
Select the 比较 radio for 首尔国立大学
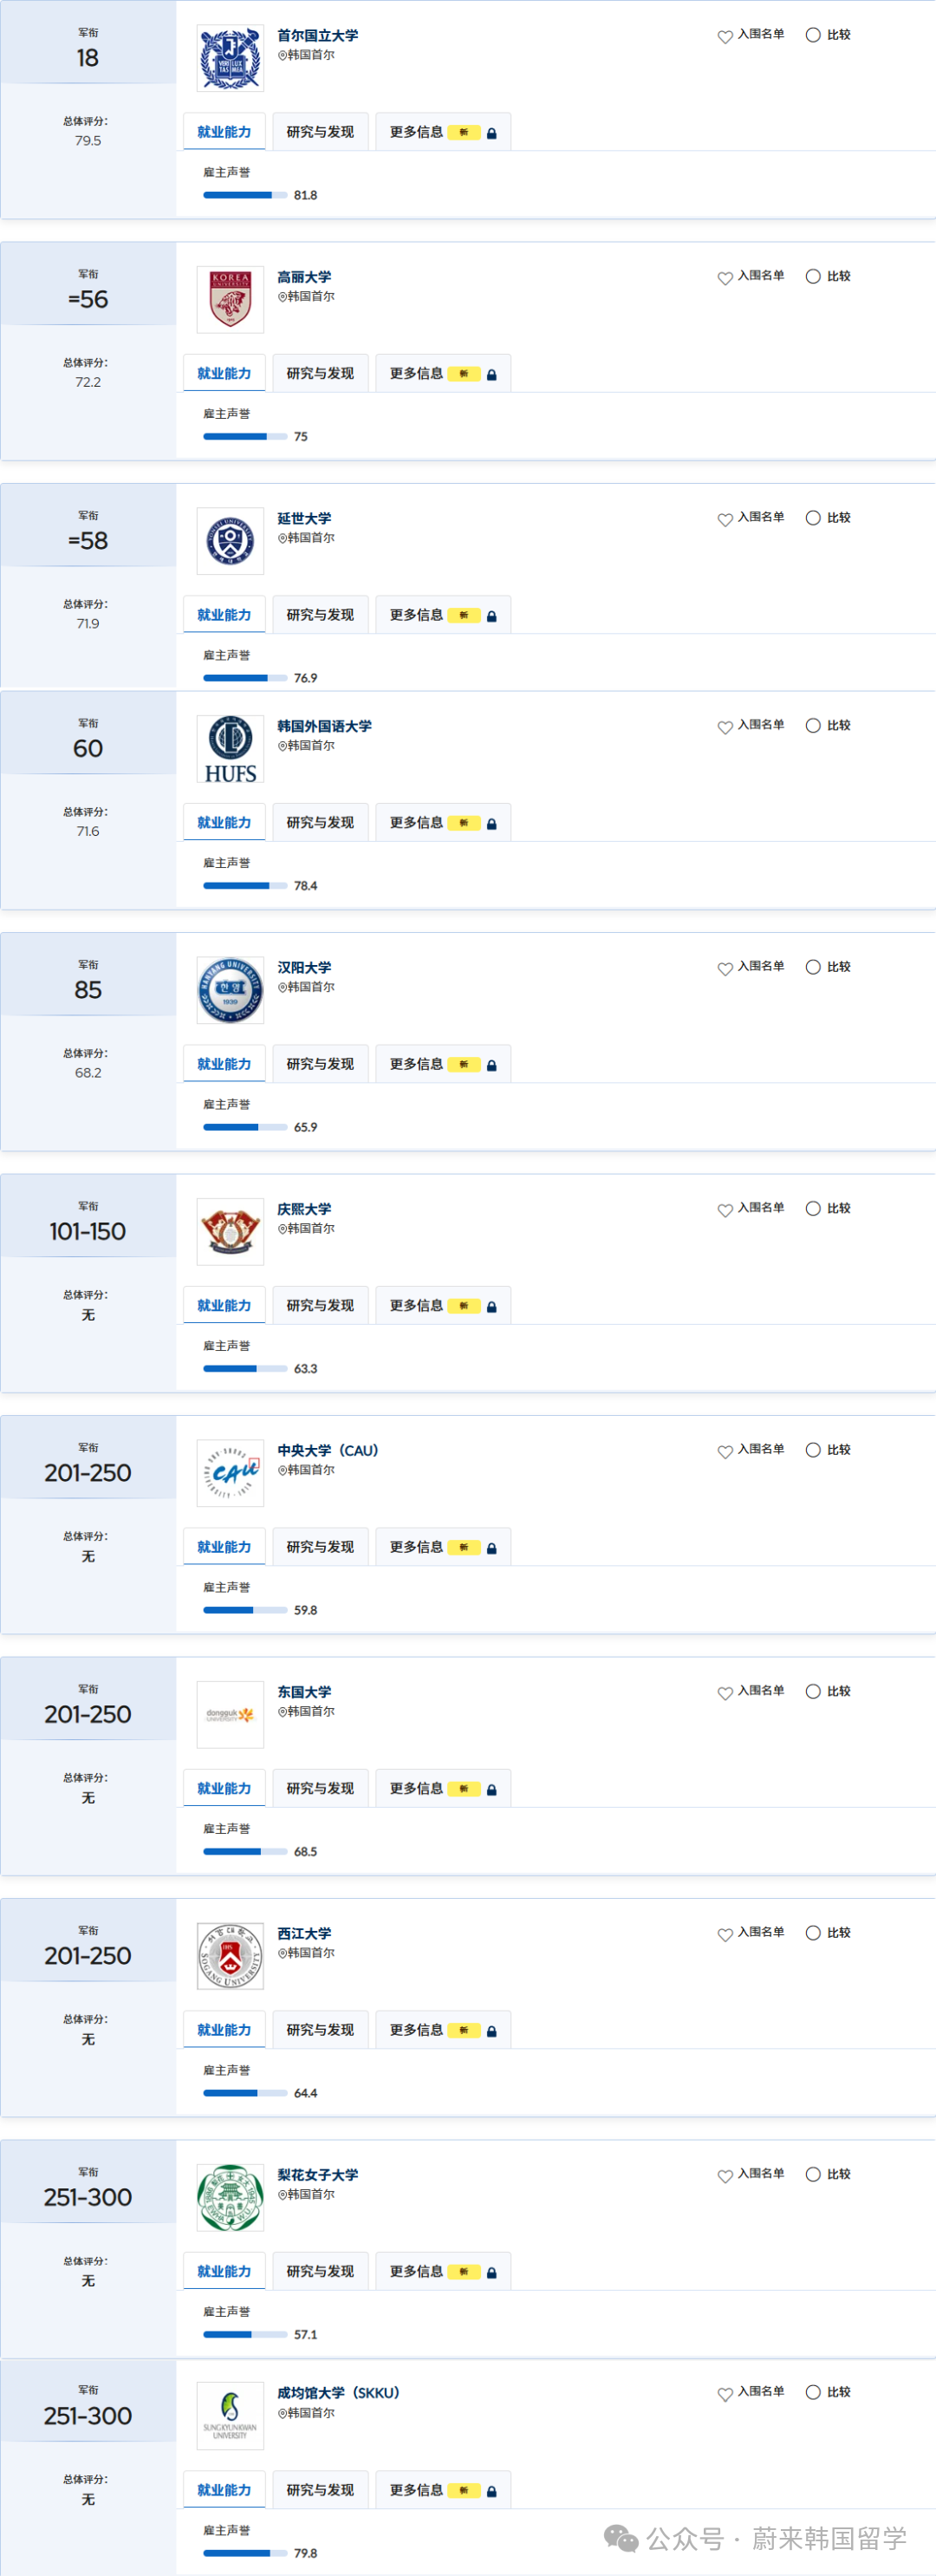click(x=813, y=35)
